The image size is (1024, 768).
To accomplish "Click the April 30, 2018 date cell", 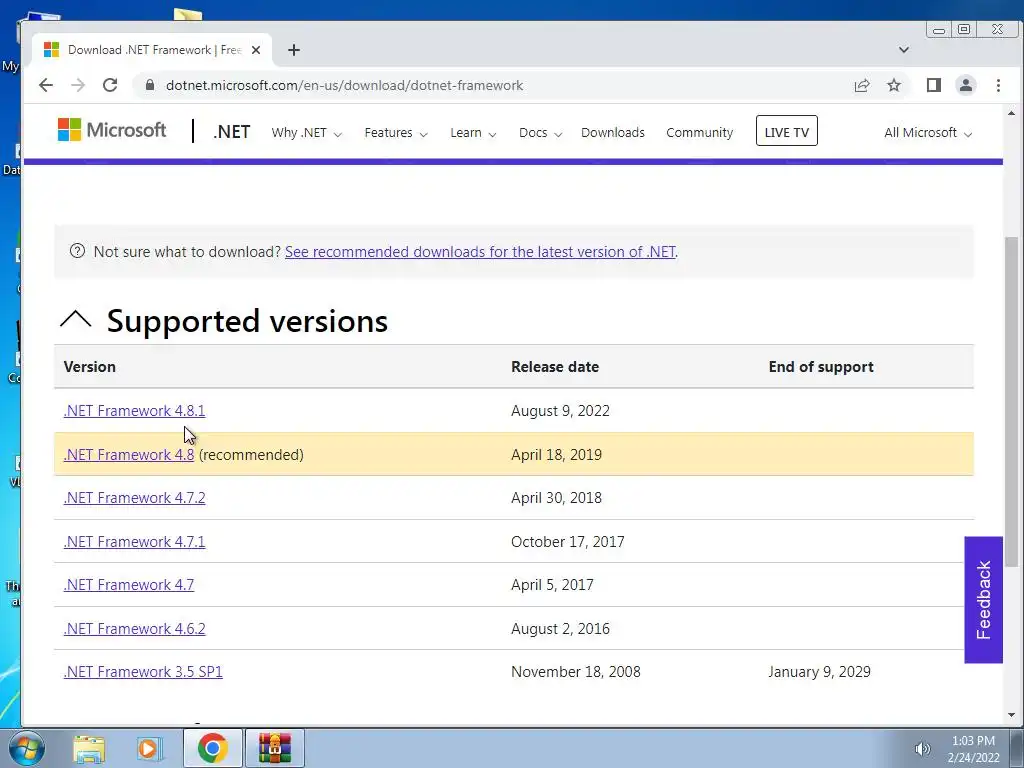I will coord(556,498).
